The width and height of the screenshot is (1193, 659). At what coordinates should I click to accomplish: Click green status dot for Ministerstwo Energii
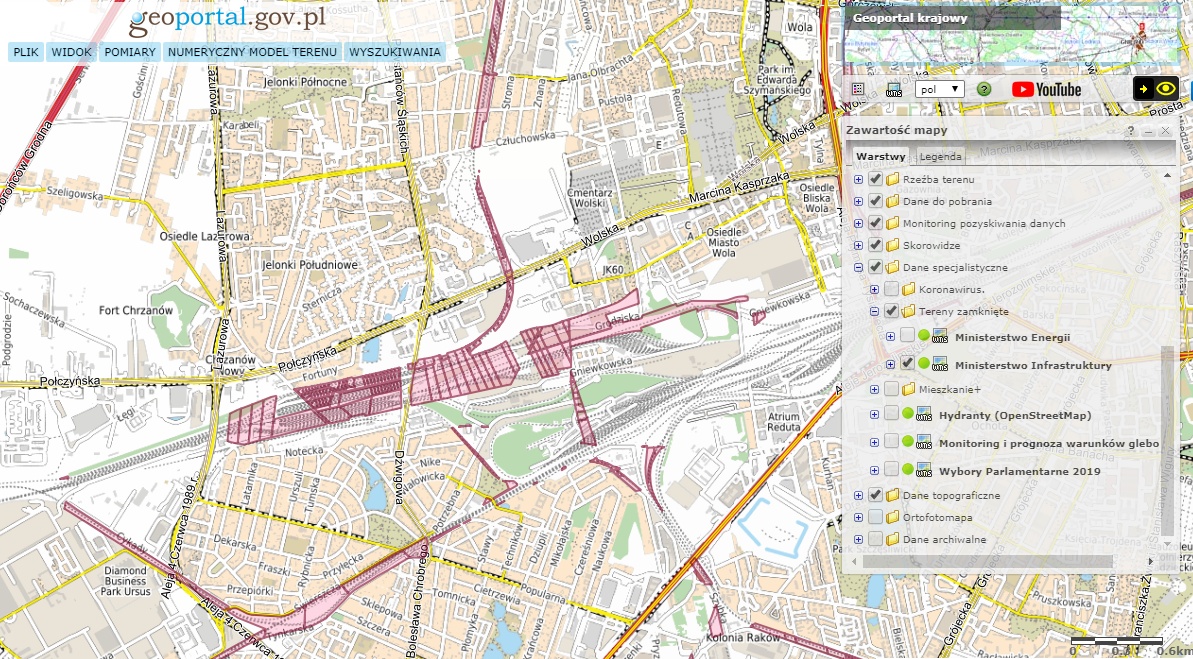[924, 336]
